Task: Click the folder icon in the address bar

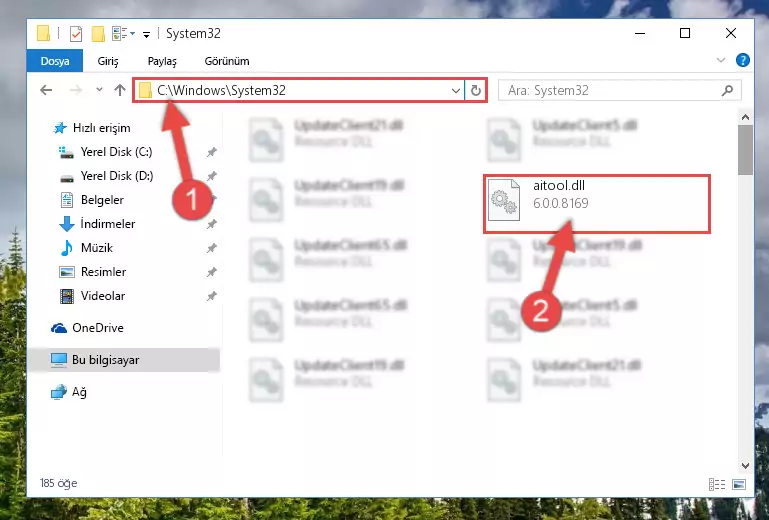Action: point(145,90)
